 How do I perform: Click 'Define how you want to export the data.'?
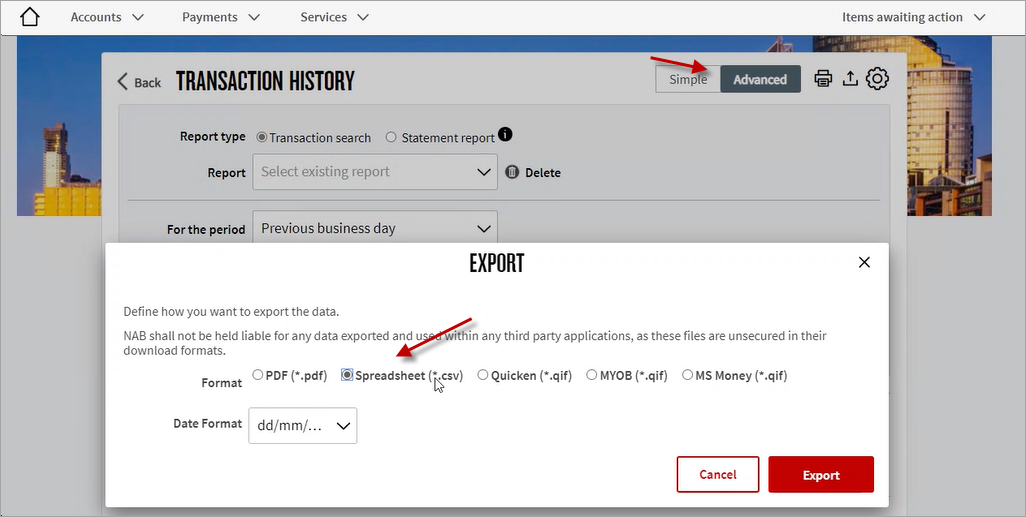(231, 312)
